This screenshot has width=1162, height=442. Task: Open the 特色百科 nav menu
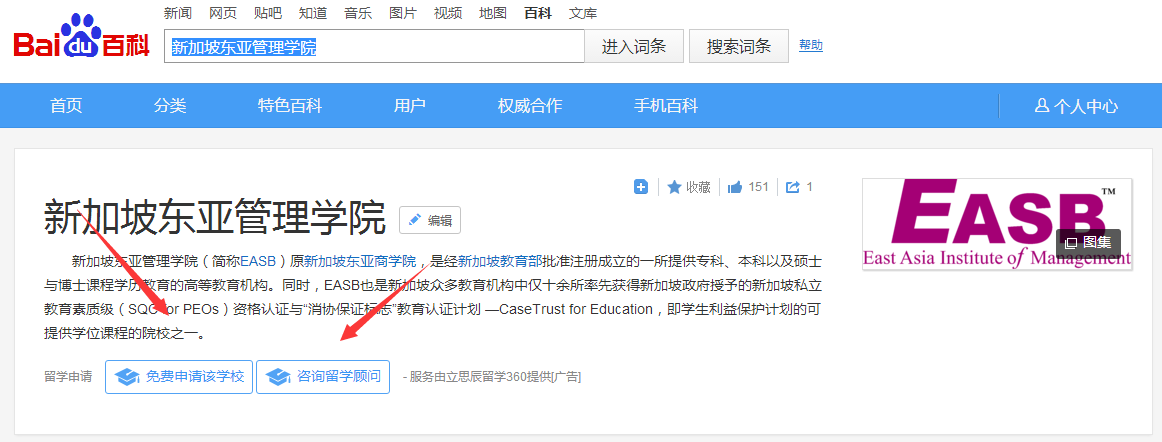(290, 105)
